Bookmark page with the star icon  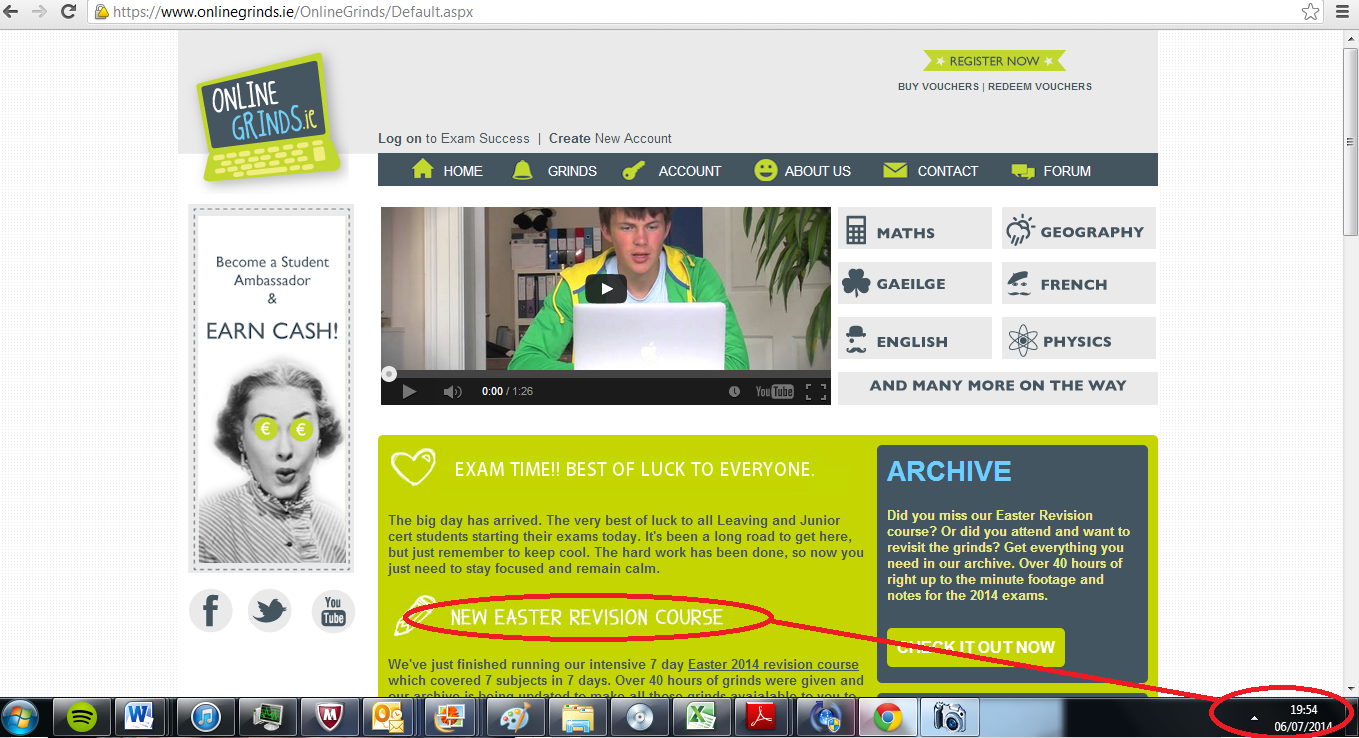coord(1310,12)
